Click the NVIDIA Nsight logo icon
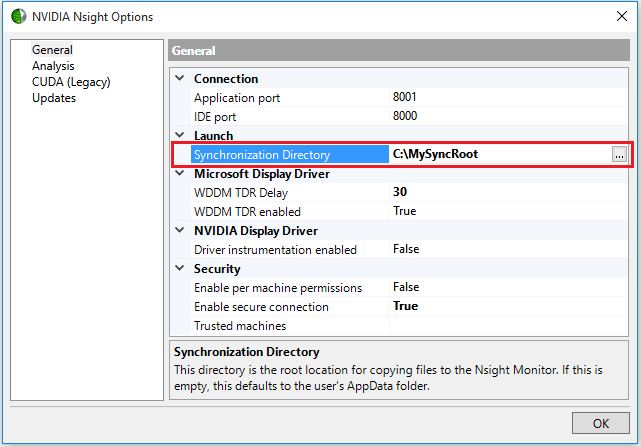This screenshot has width=641, height=447. click(19, 15)
